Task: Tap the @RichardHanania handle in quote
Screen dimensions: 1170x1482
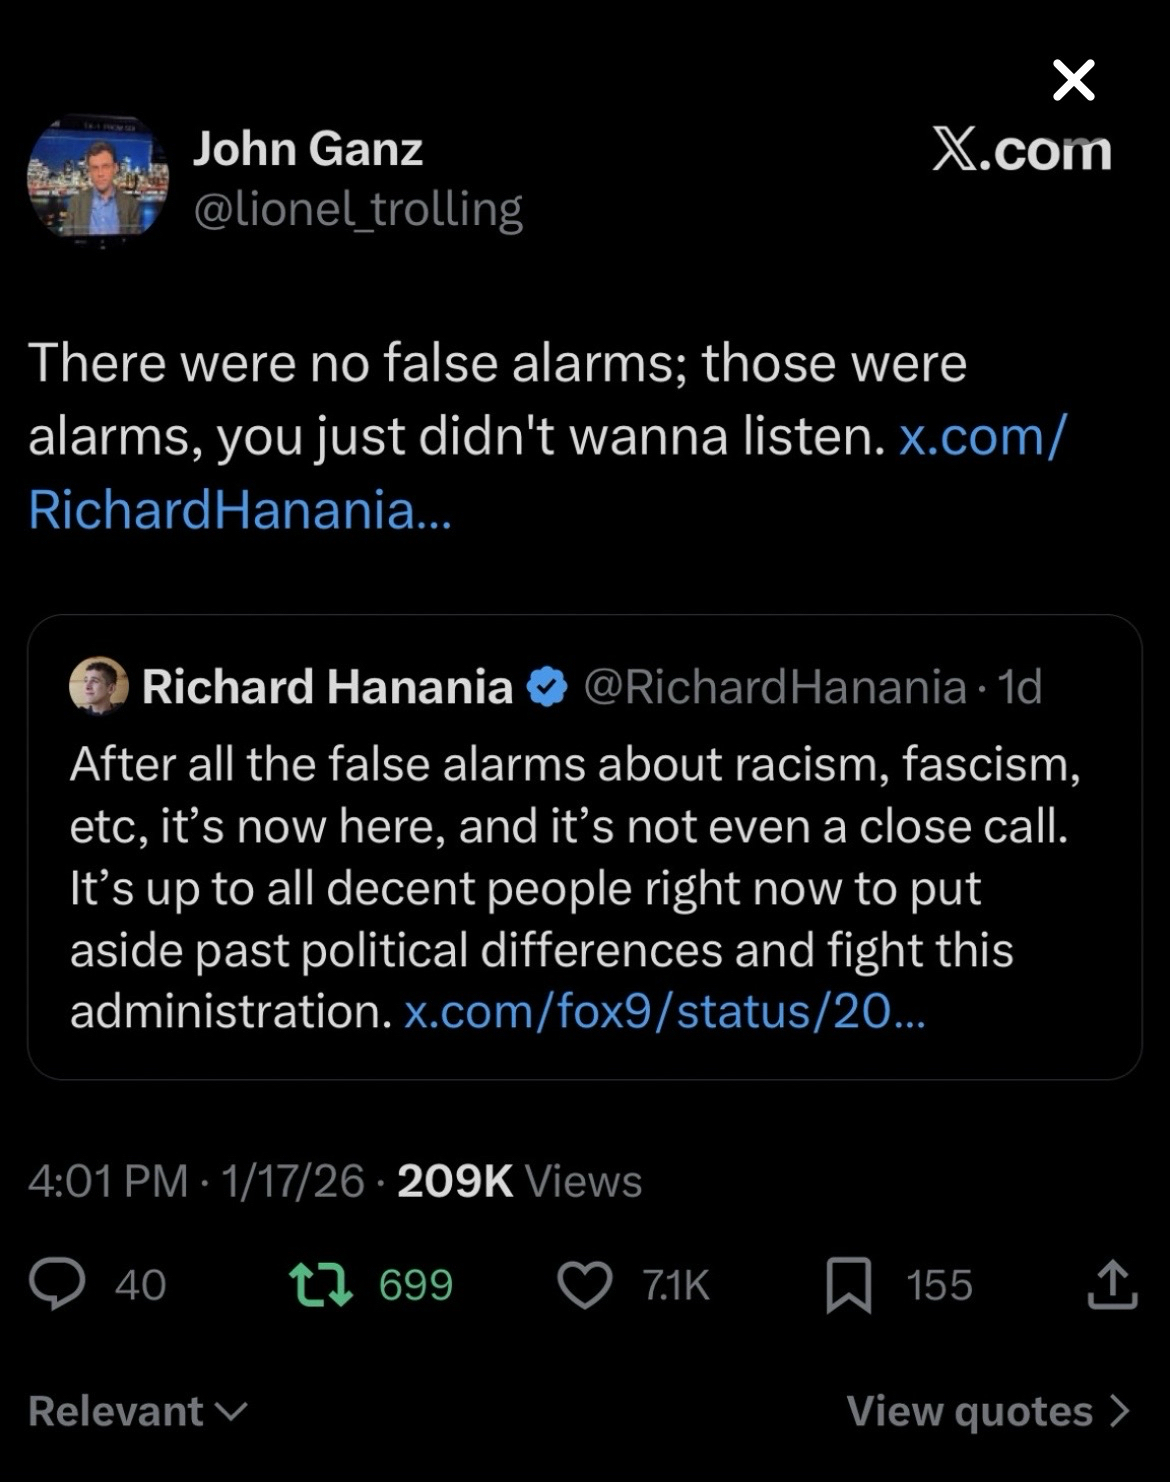Action: click(774, 687)
